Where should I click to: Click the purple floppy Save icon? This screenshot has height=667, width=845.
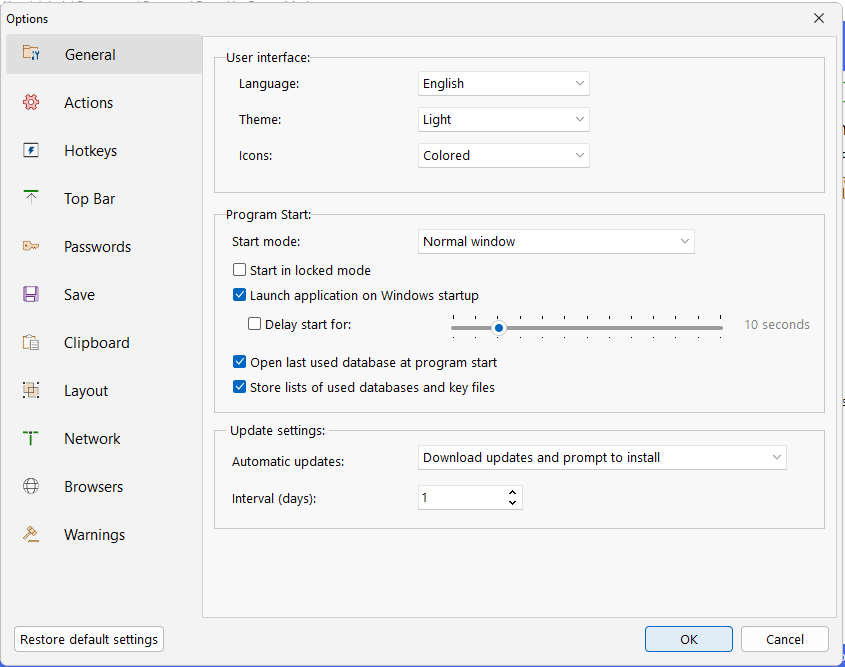click(31, 294)
